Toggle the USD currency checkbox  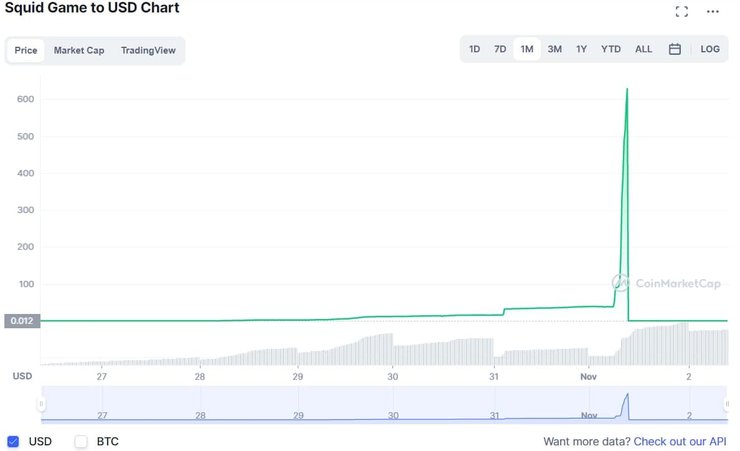pyautogui.click(x=13, y=441)
